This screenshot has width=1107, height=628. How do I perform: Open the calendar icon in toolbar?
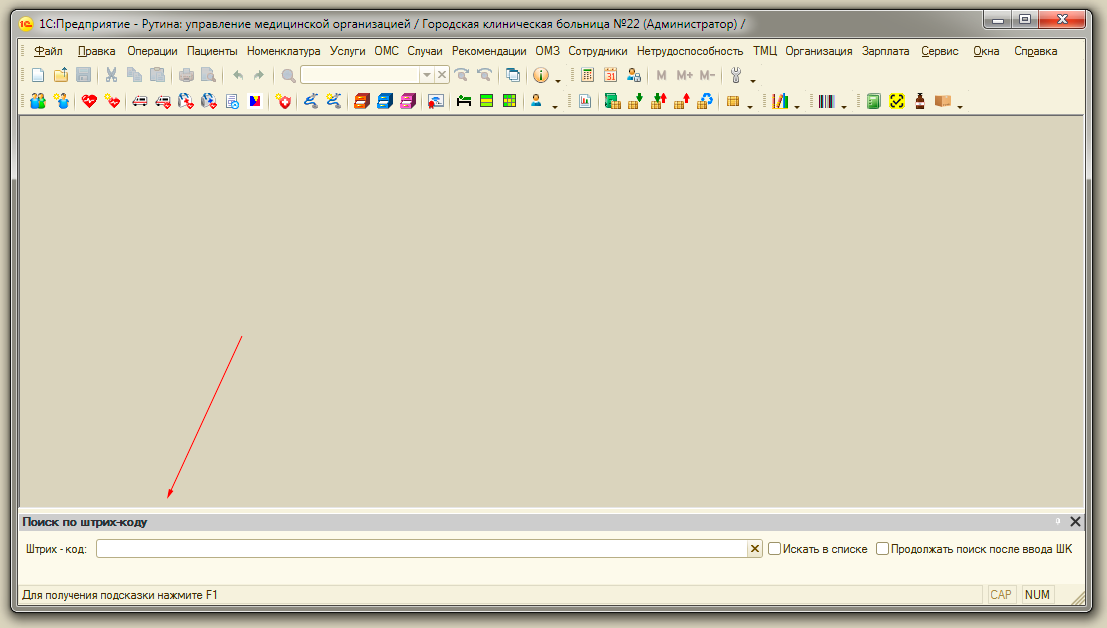point(610,75)
